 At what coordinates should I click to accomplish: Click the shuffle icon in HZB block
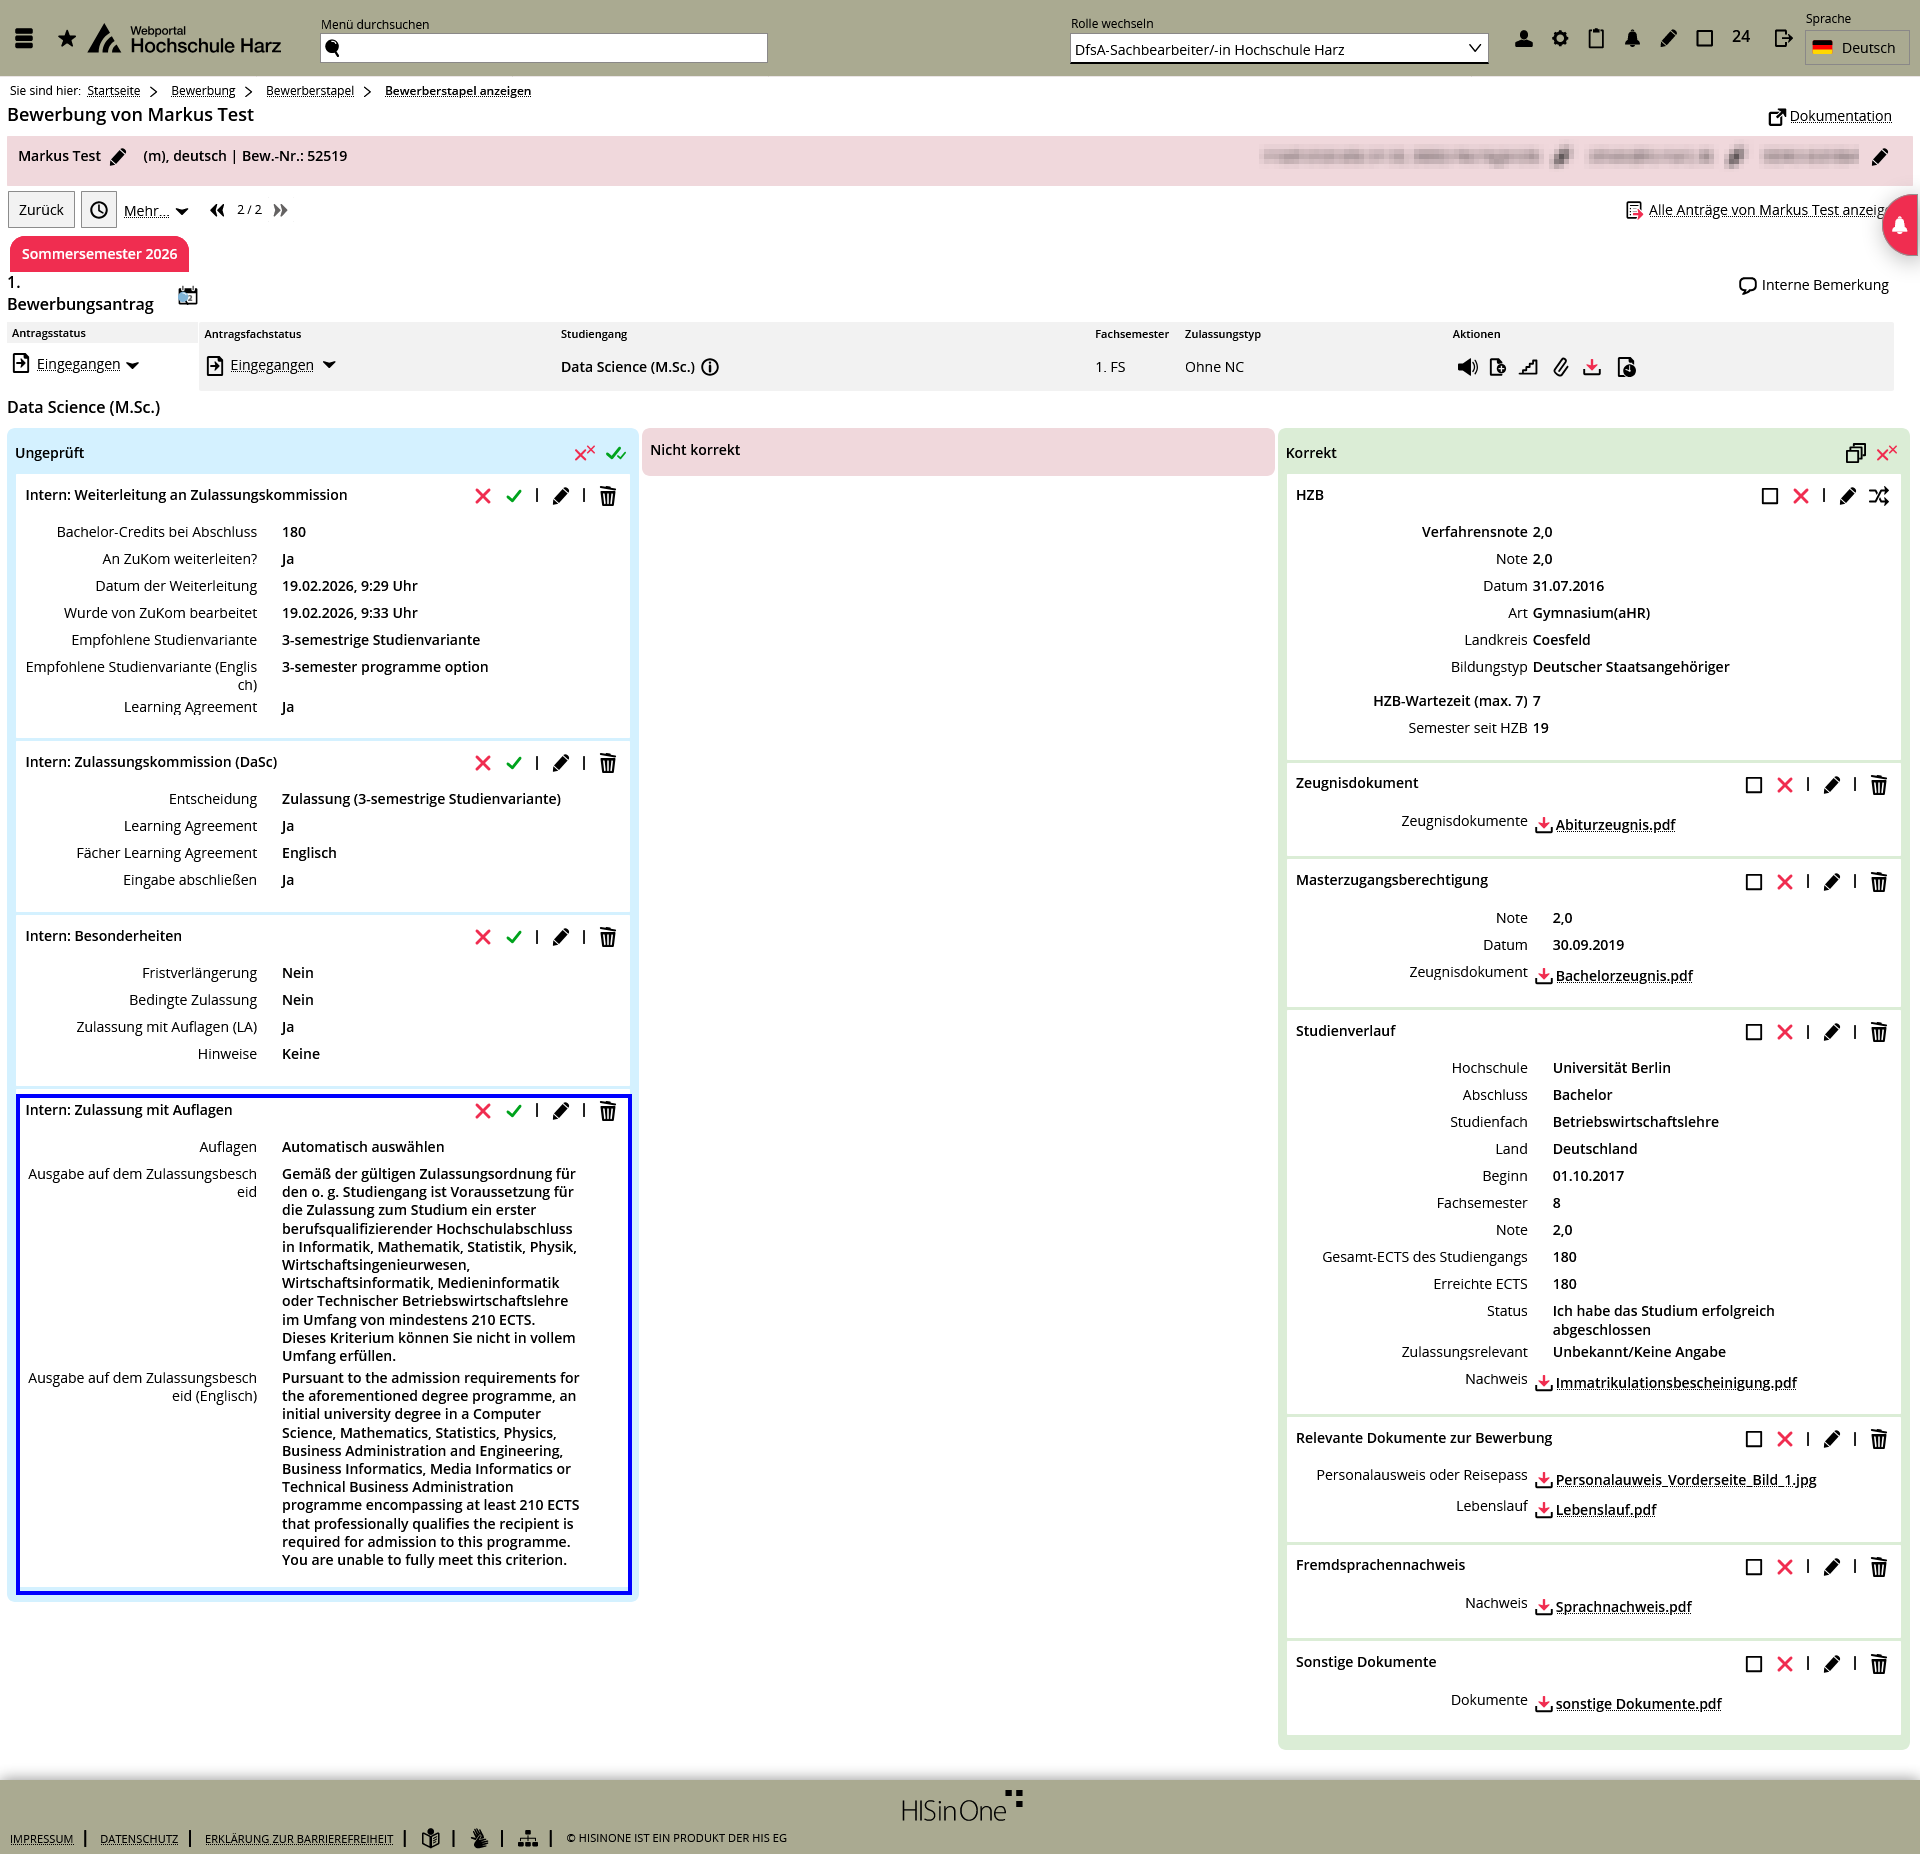point(1879,496)
